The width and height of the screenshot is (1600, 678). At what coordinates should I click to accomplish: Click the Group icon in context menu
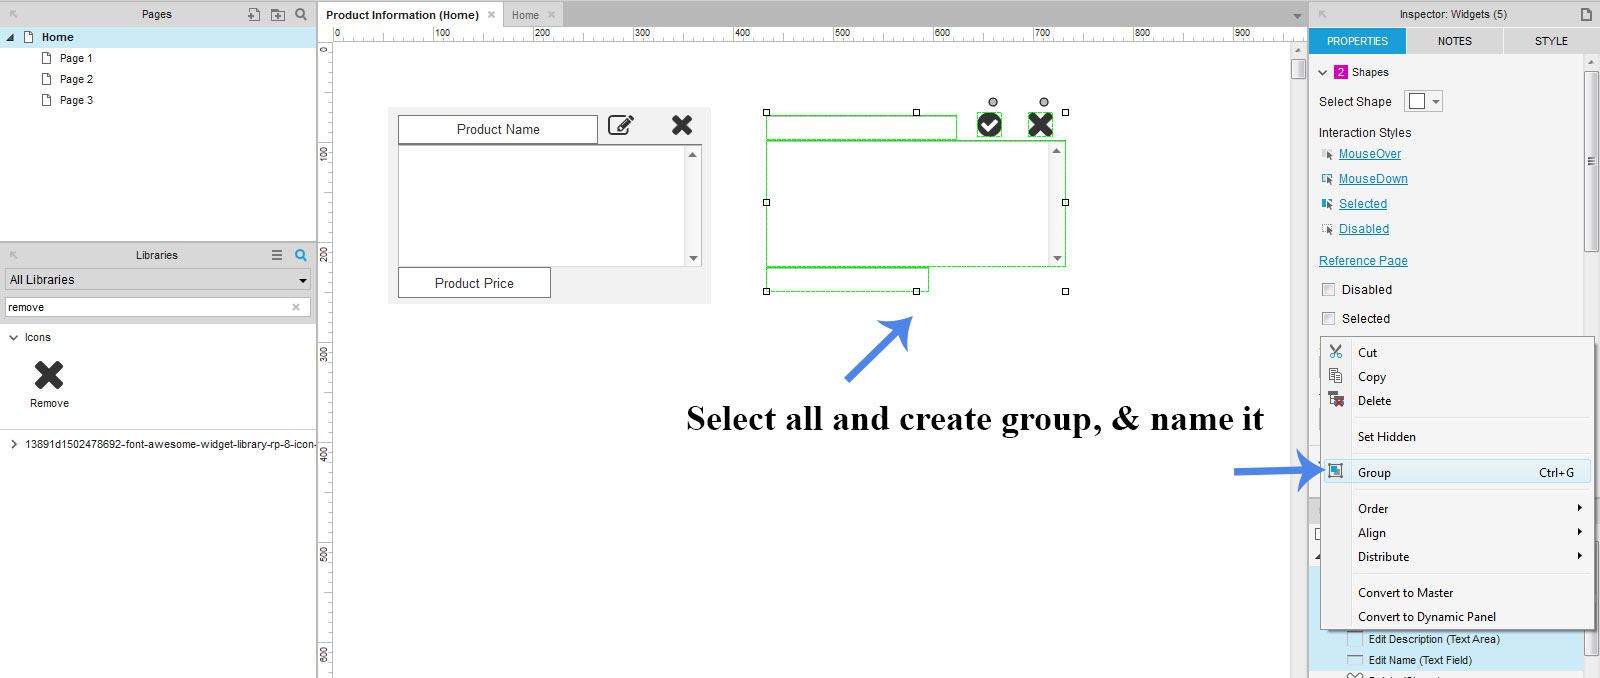[x=1336, y=472]
